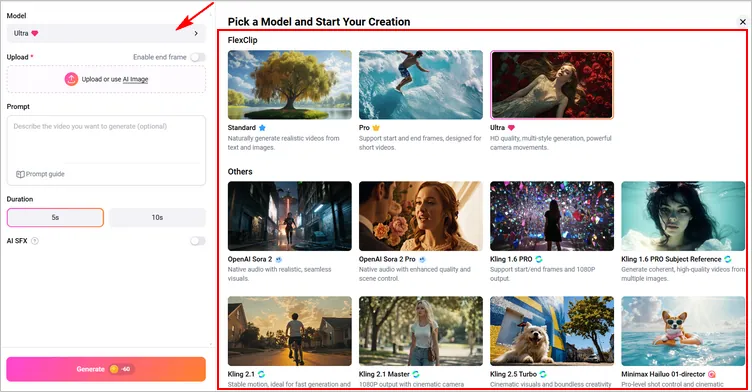The image size is (752, 392).
Task: Click the crown icon next to Pro
Action: pyautogui.click(x=376, y=128)
